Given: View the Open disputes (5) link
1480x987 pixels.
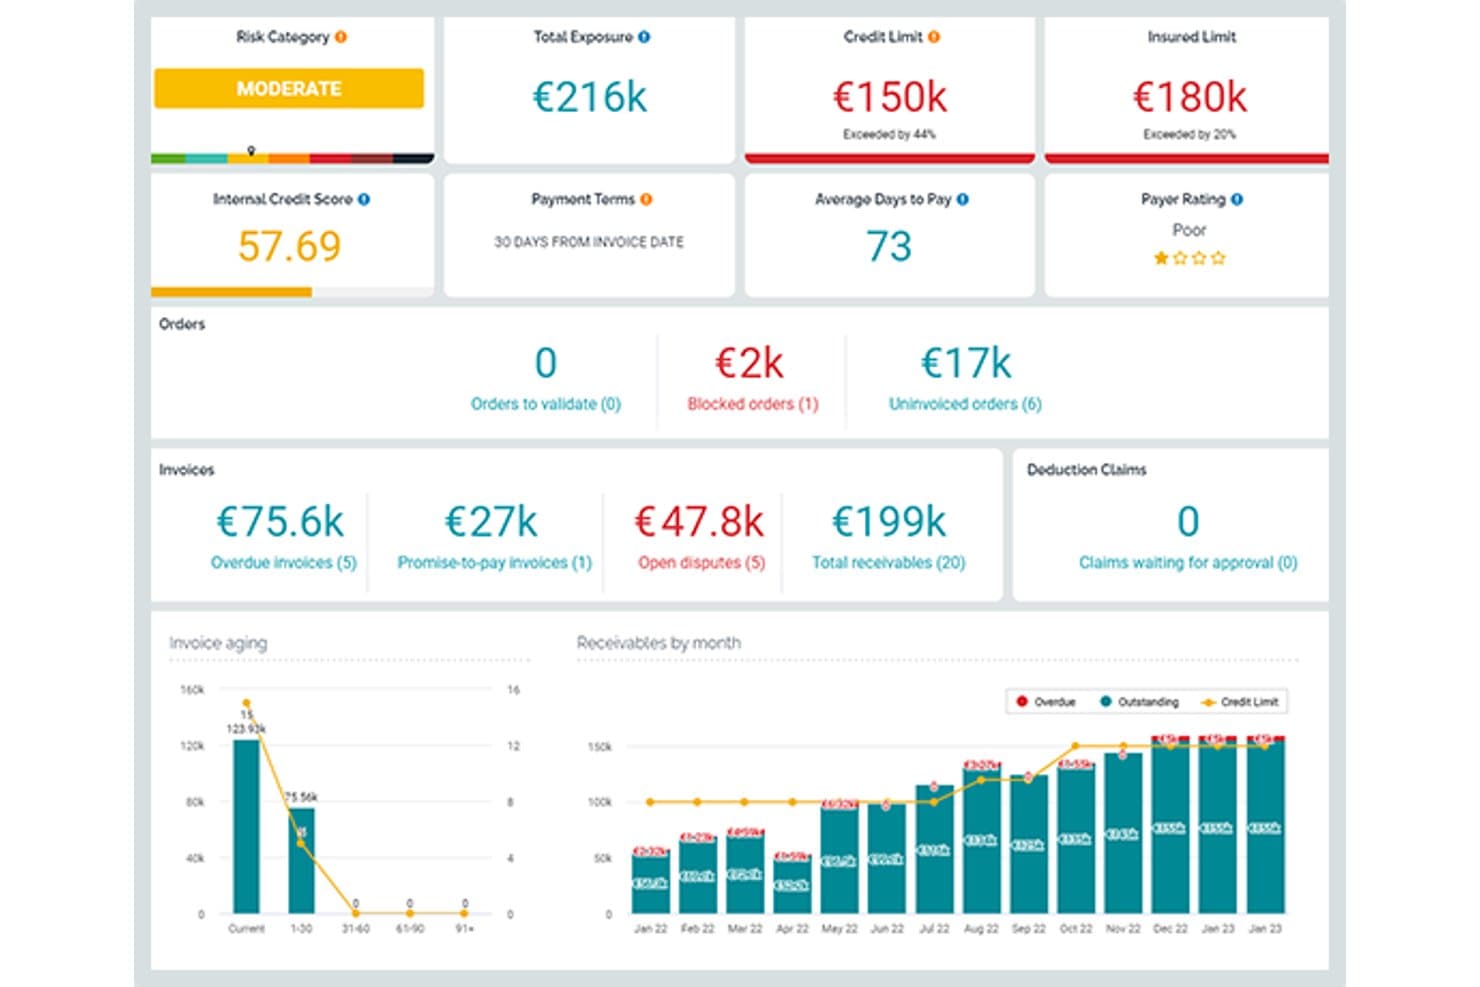Looking at the screenshot, I should [x=702, y=563].
